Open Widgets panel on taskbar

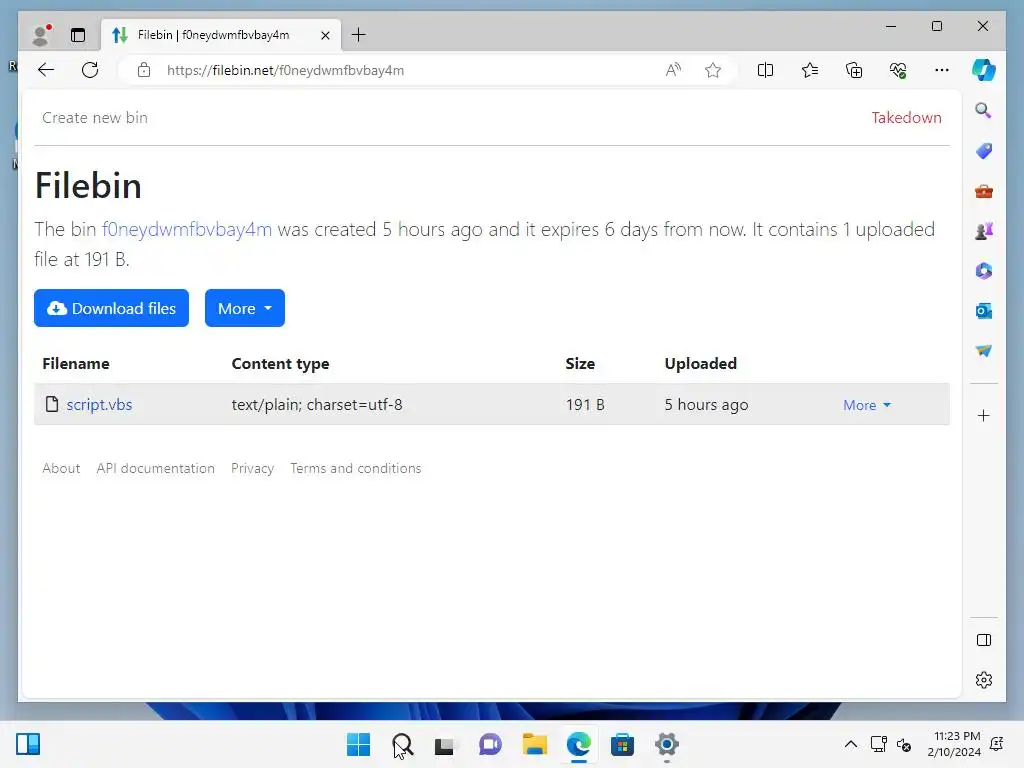tap(28, 744)
